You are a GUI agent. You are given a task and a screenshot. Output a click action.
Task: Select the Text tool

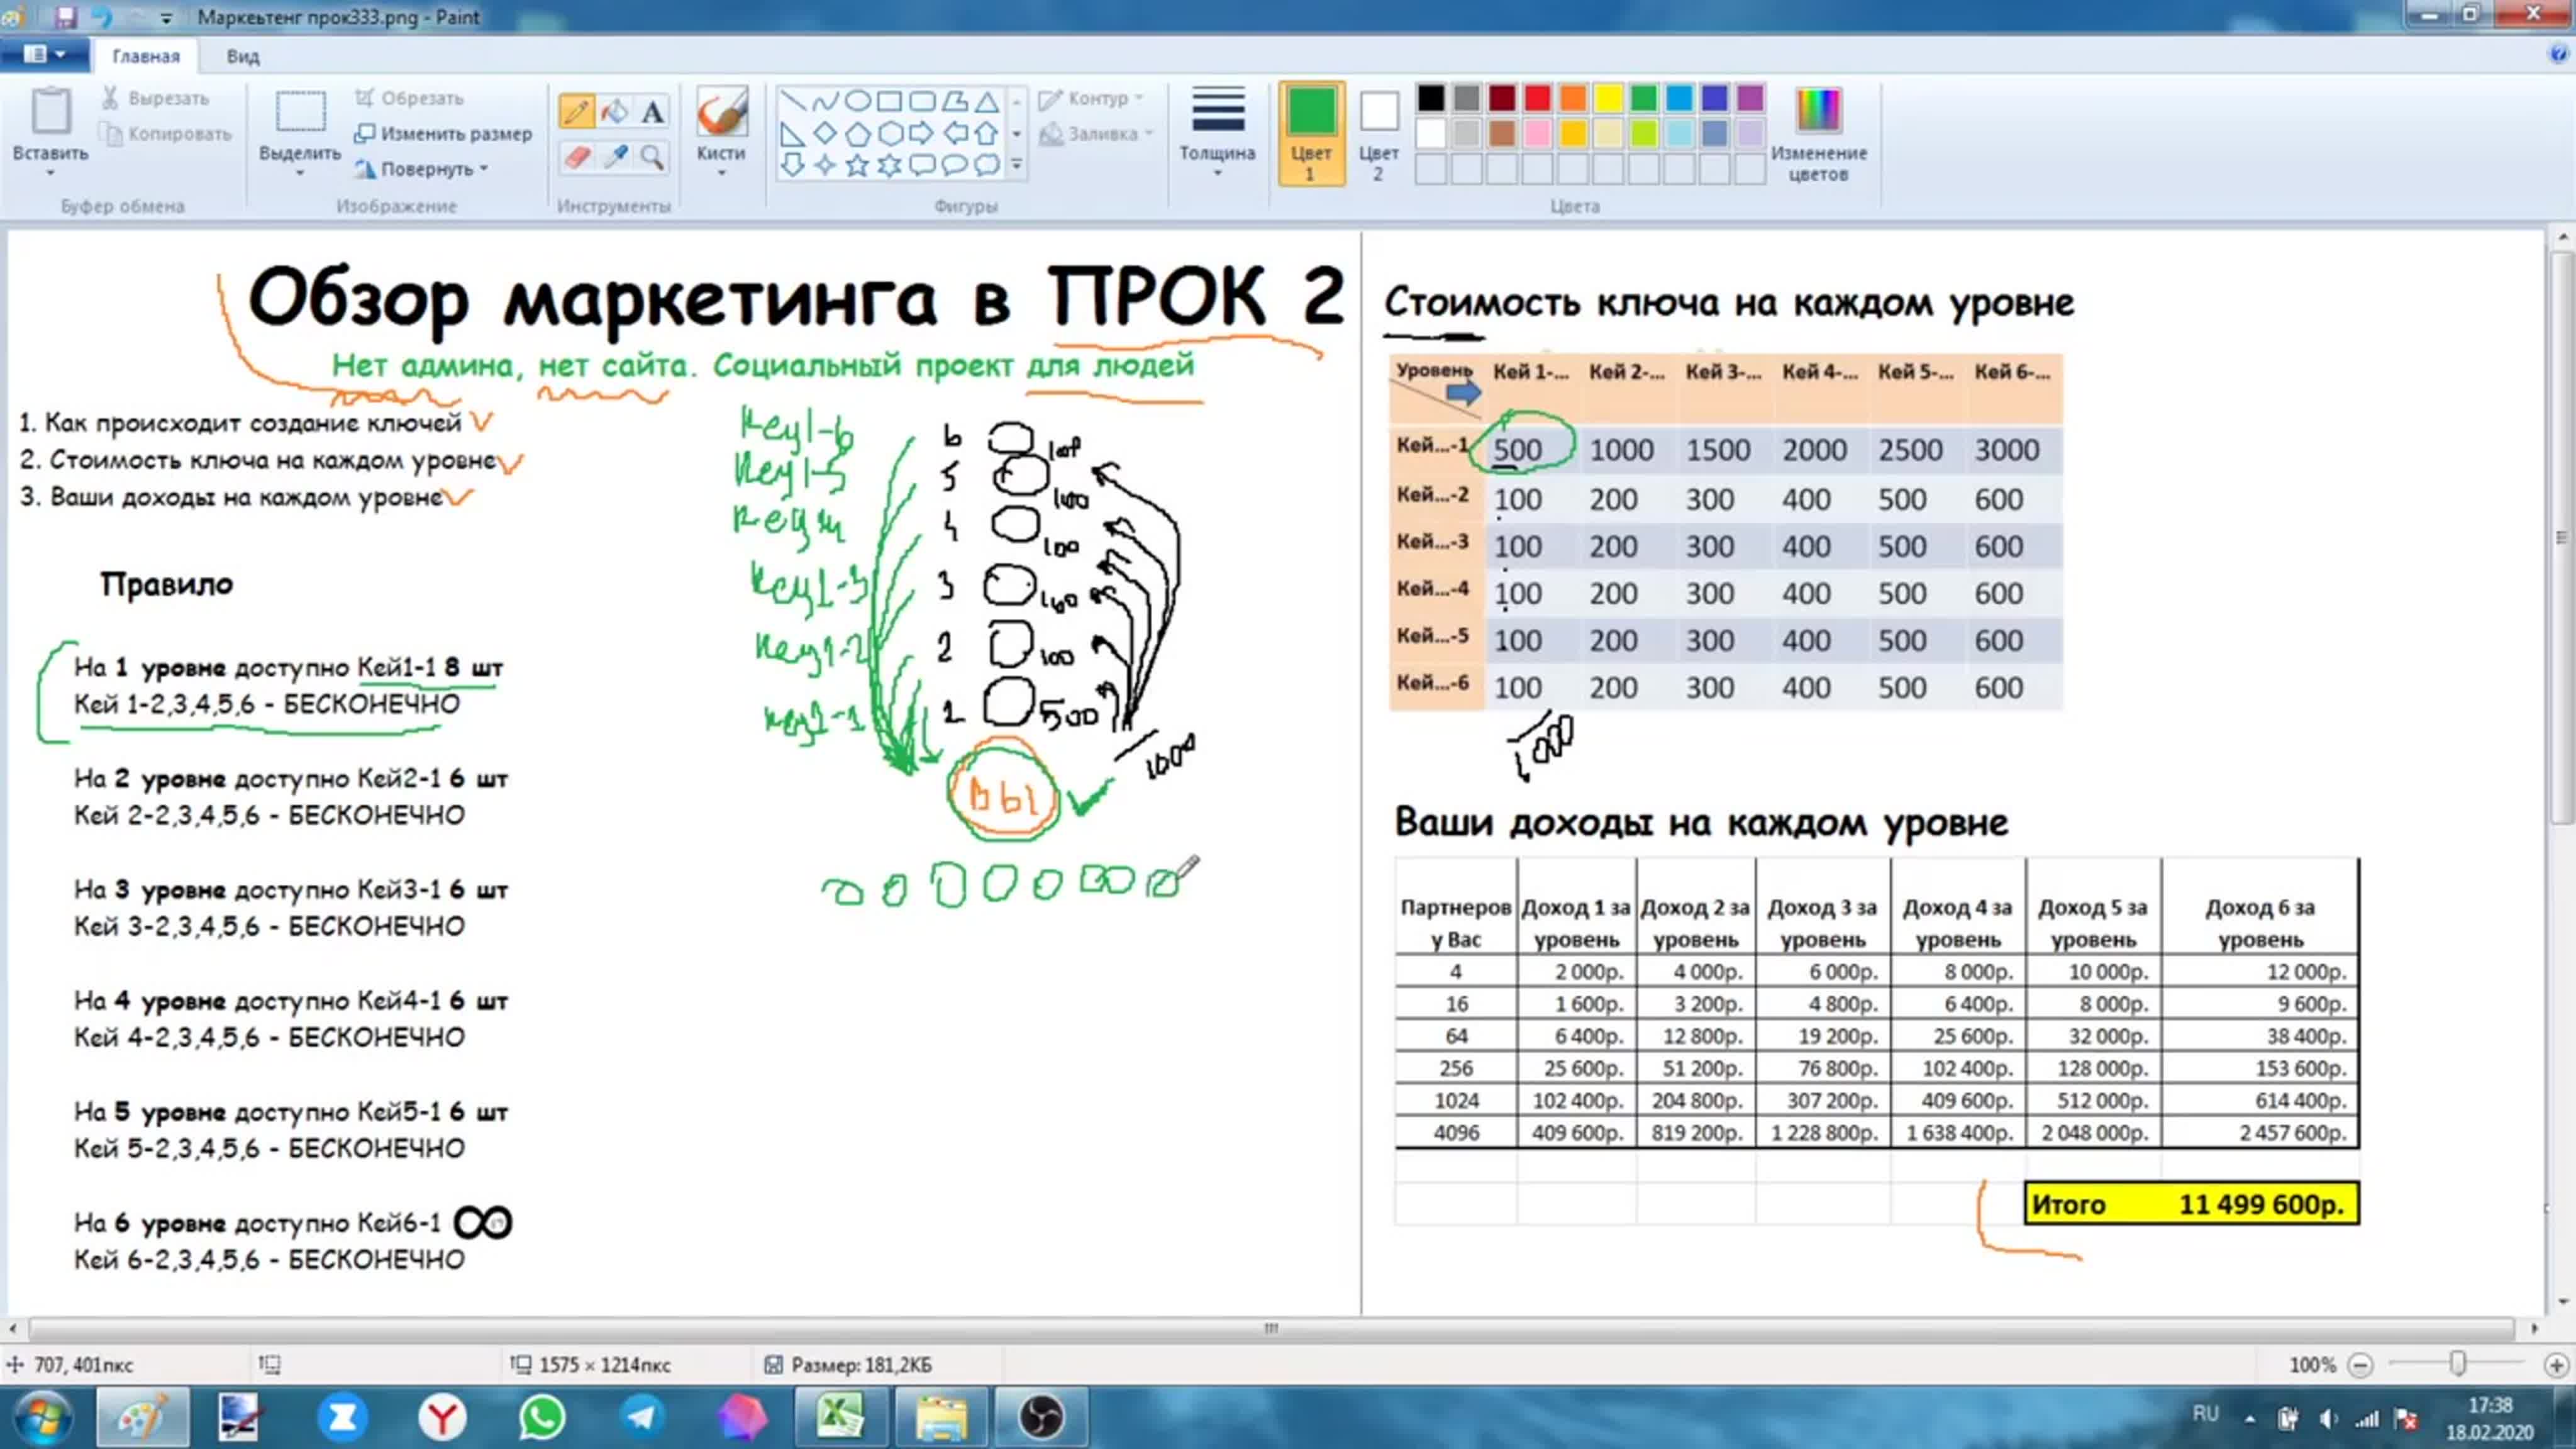click(x=652, y=111)
